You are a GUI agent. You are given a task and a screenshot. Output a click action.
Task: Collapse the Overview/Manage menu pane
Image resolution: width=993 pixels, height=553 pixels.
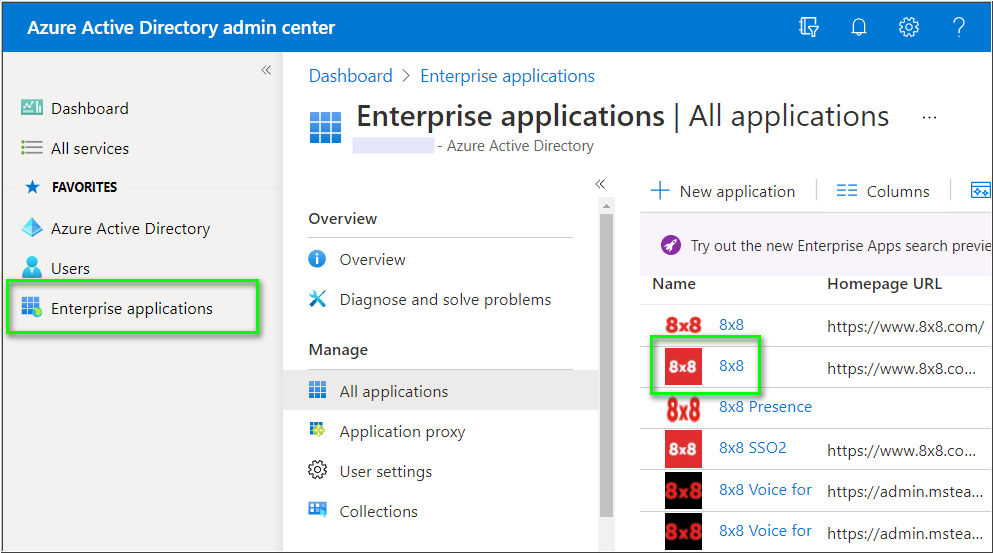click(x=600, y=184)
